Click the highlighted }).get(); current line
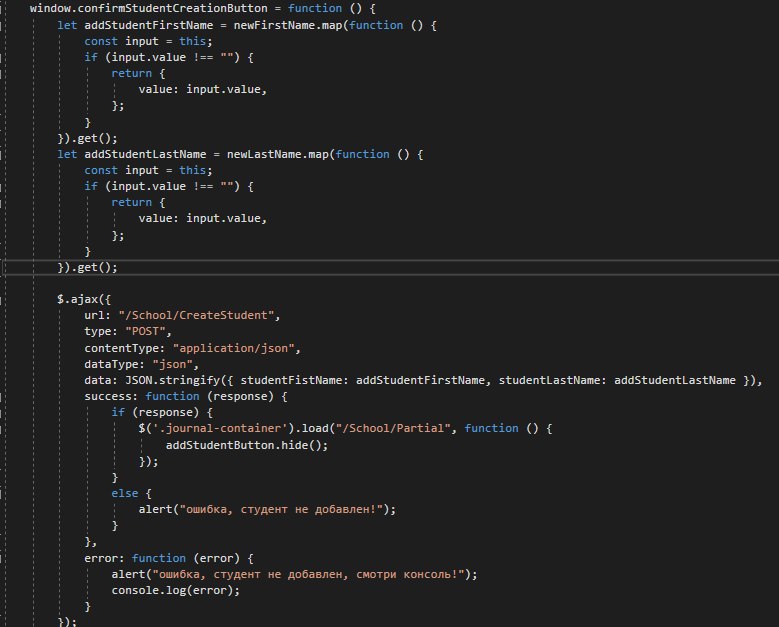Image resolution: width=779 pixels, height=627 pixels. click(87, 267)
